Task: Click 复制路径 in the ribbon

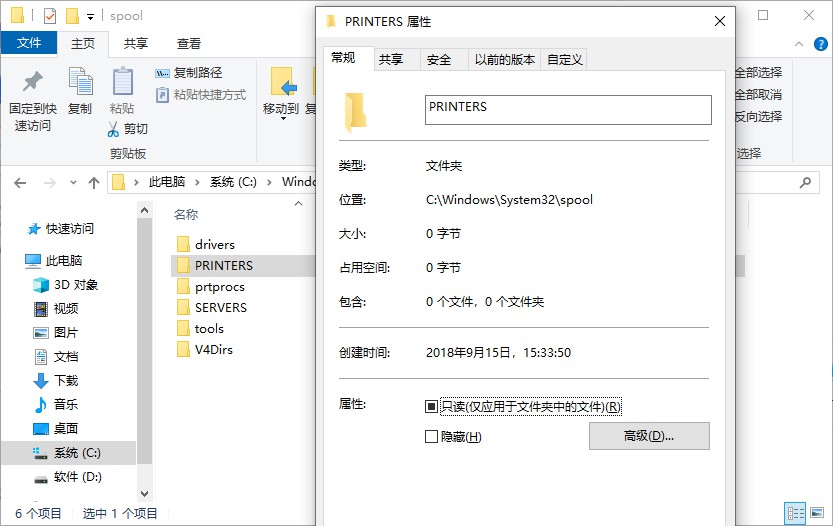Action: (189, 73)
